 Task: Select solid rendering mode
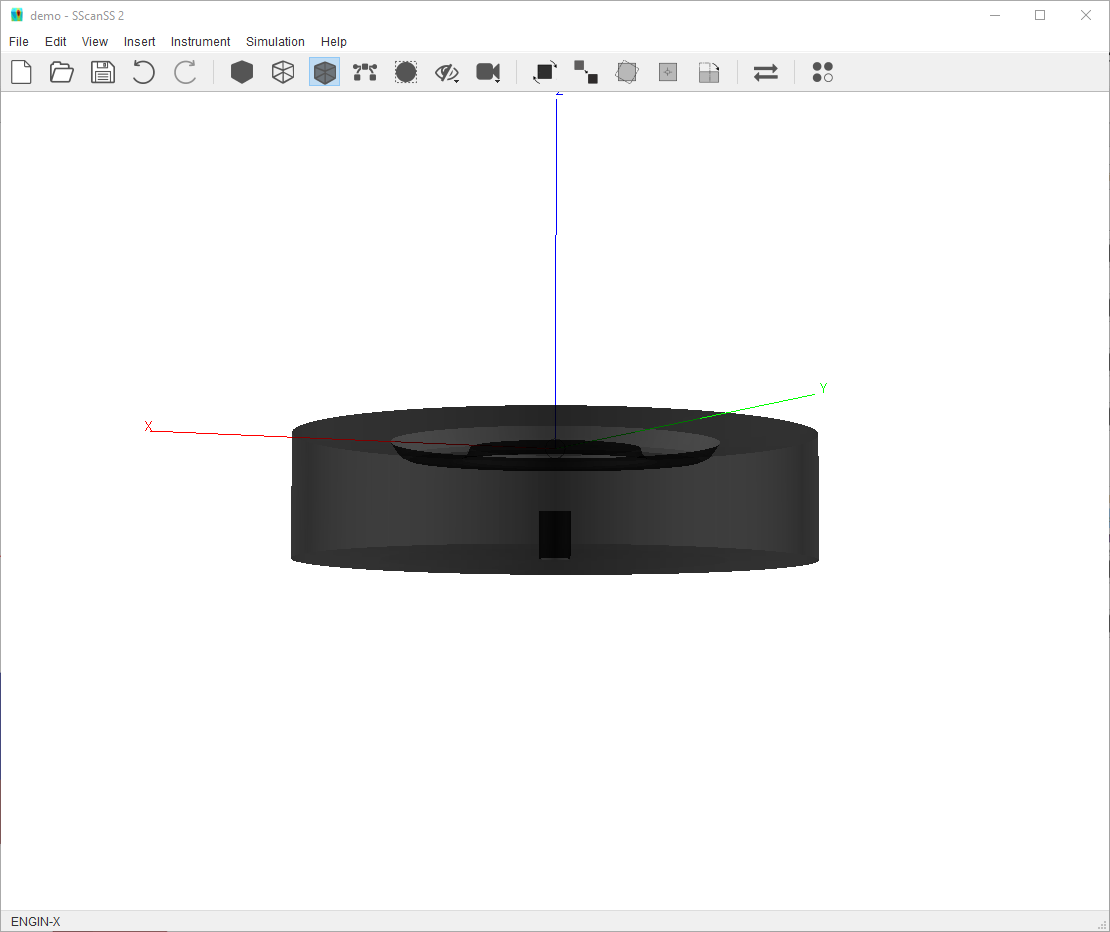[242, 72]
